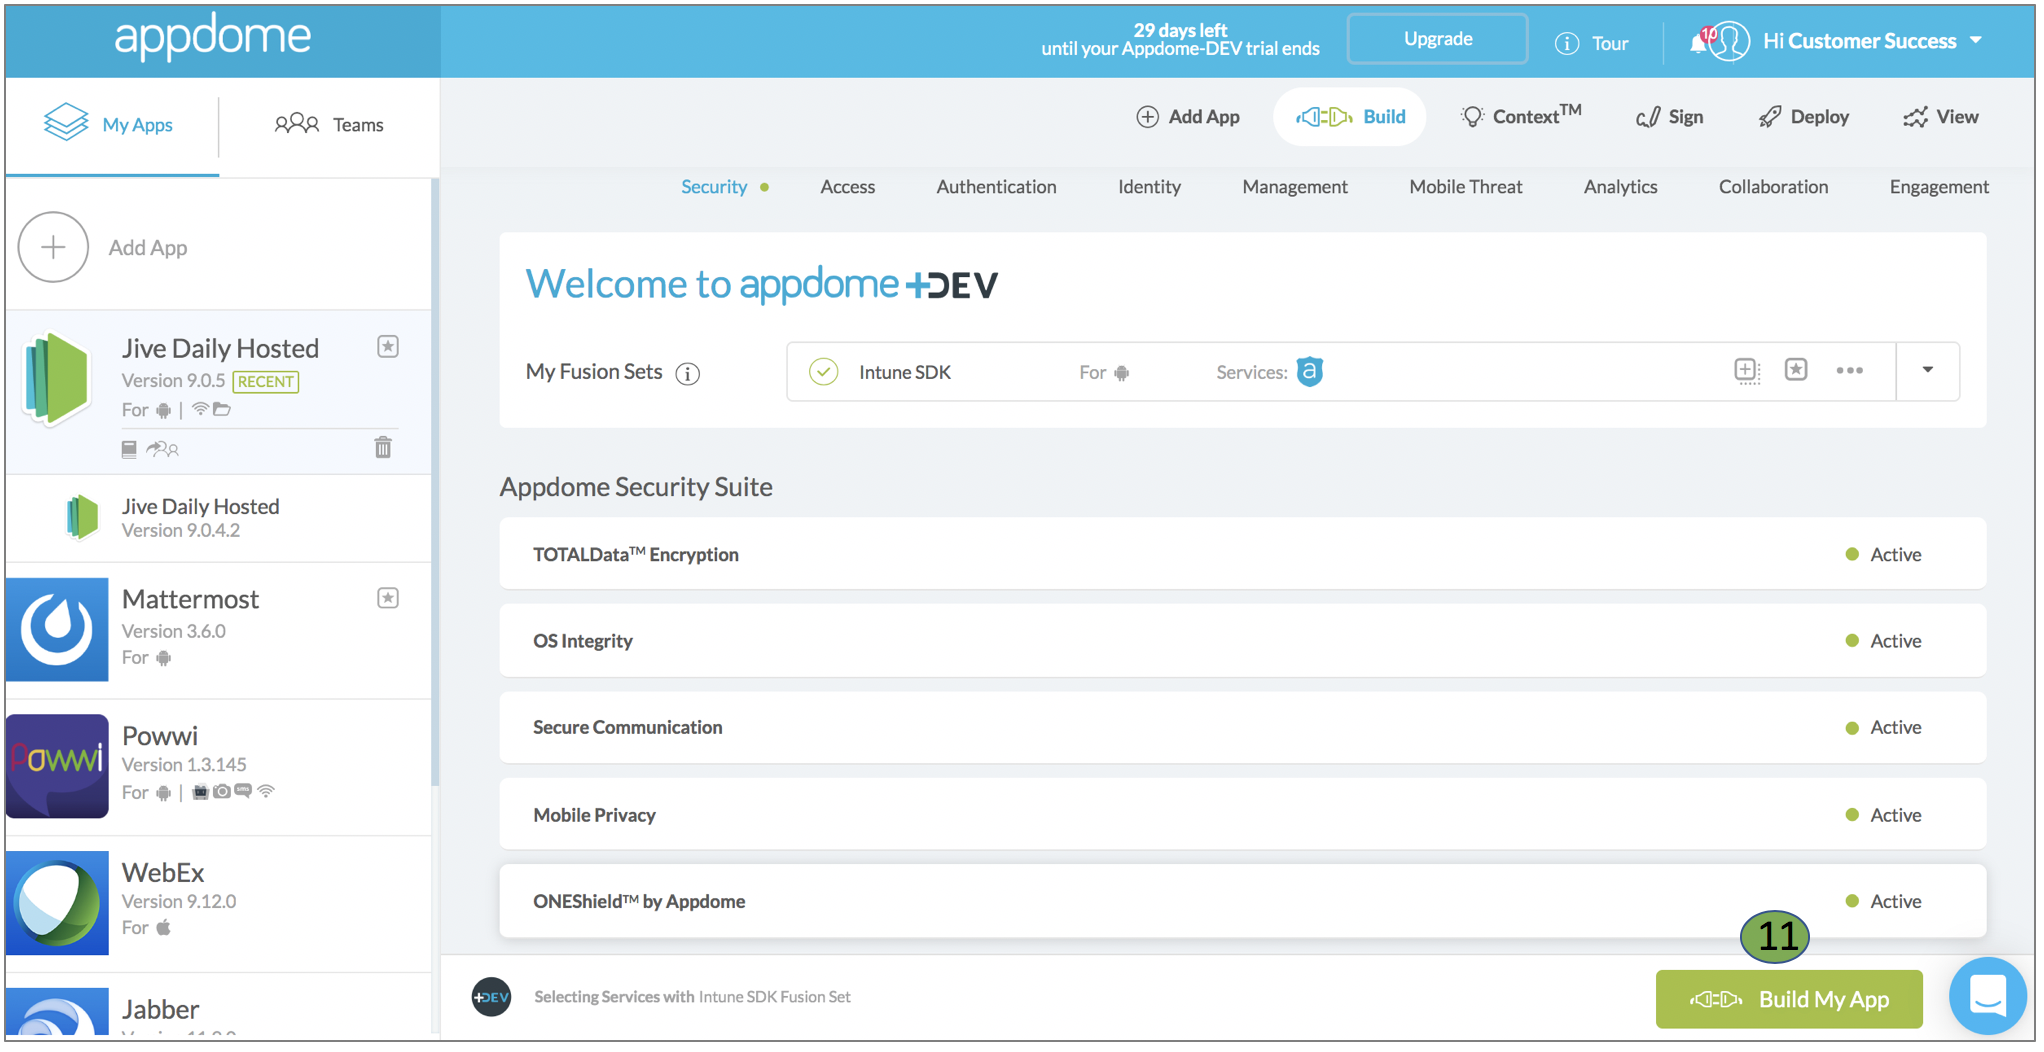Image resolution: width=2044 pixels, height=1052 pixels.
Task: Open Jive Daily Hosted documentation book icon
Action: click(129, 449)
